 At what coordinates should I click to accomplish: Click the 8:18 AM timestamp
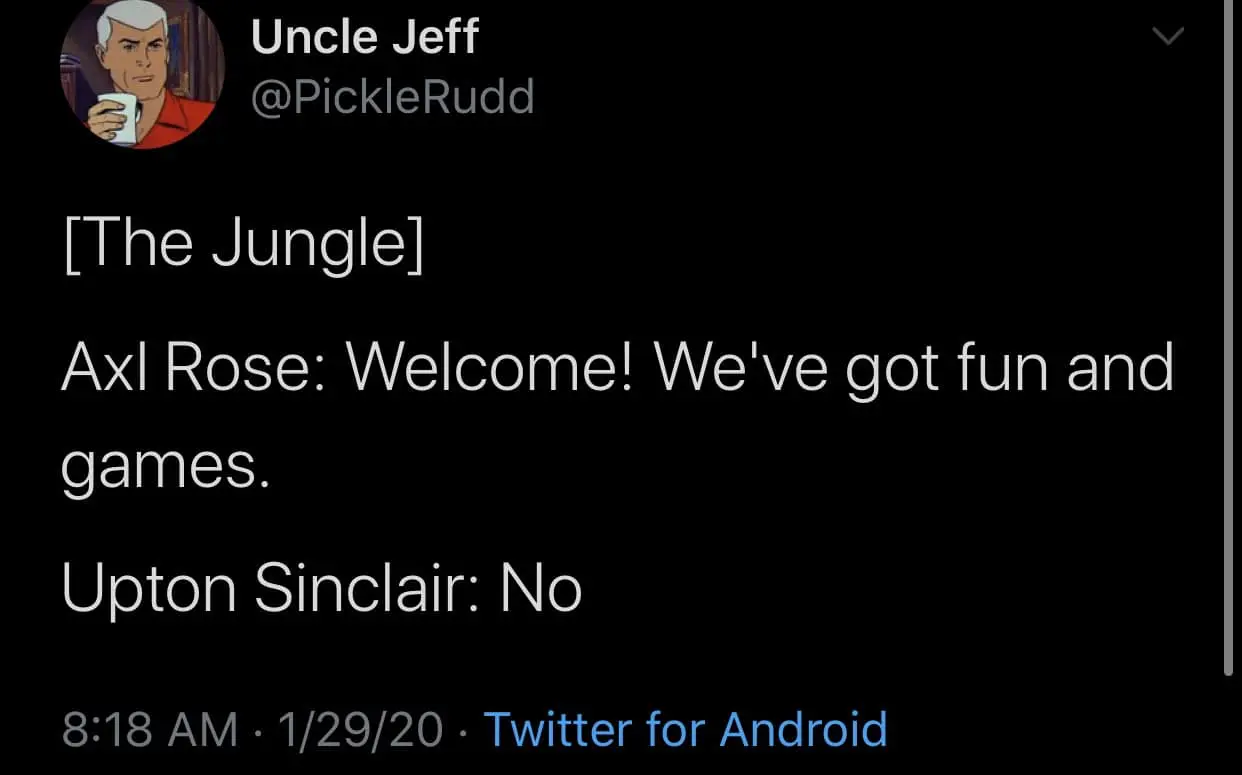pos(150,728)
